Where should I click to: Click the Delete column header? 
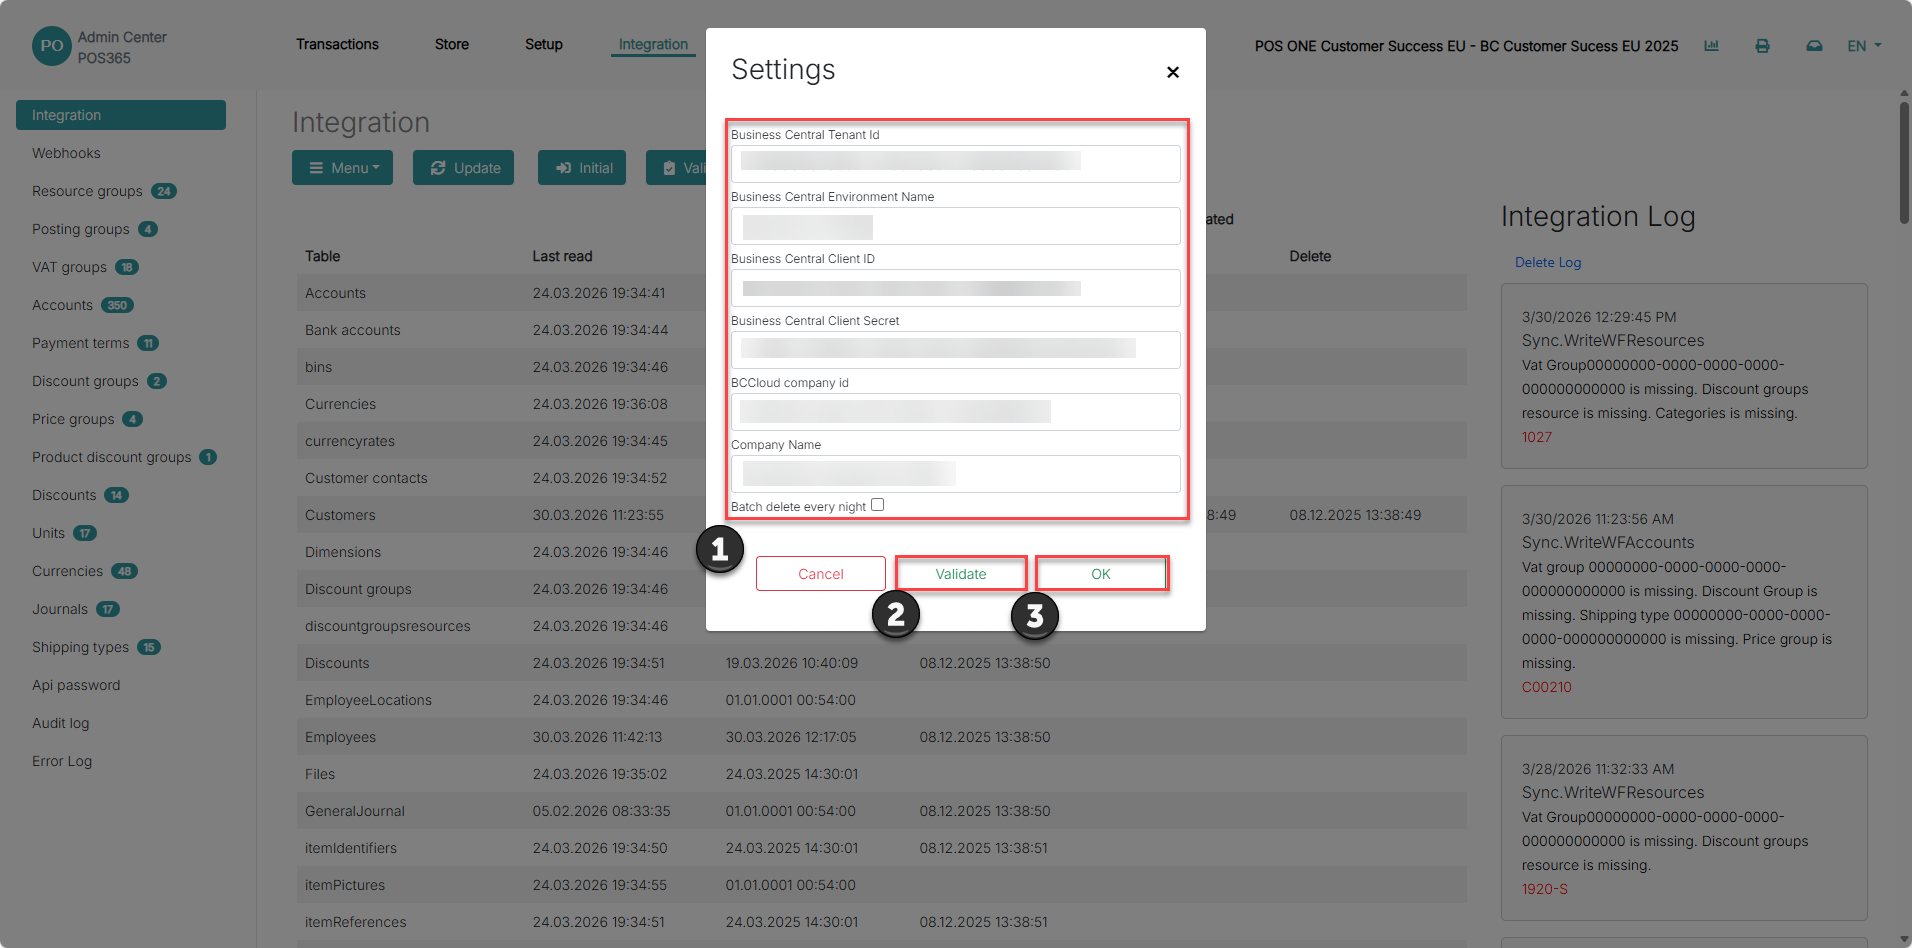tap(1310, 256)
